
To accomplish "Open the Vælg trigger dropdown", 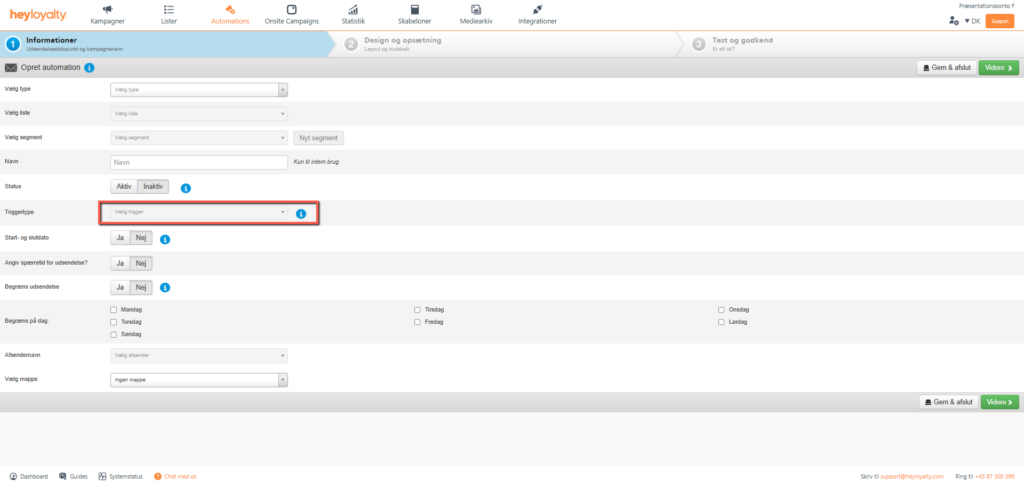I will [x=198, y=212].
